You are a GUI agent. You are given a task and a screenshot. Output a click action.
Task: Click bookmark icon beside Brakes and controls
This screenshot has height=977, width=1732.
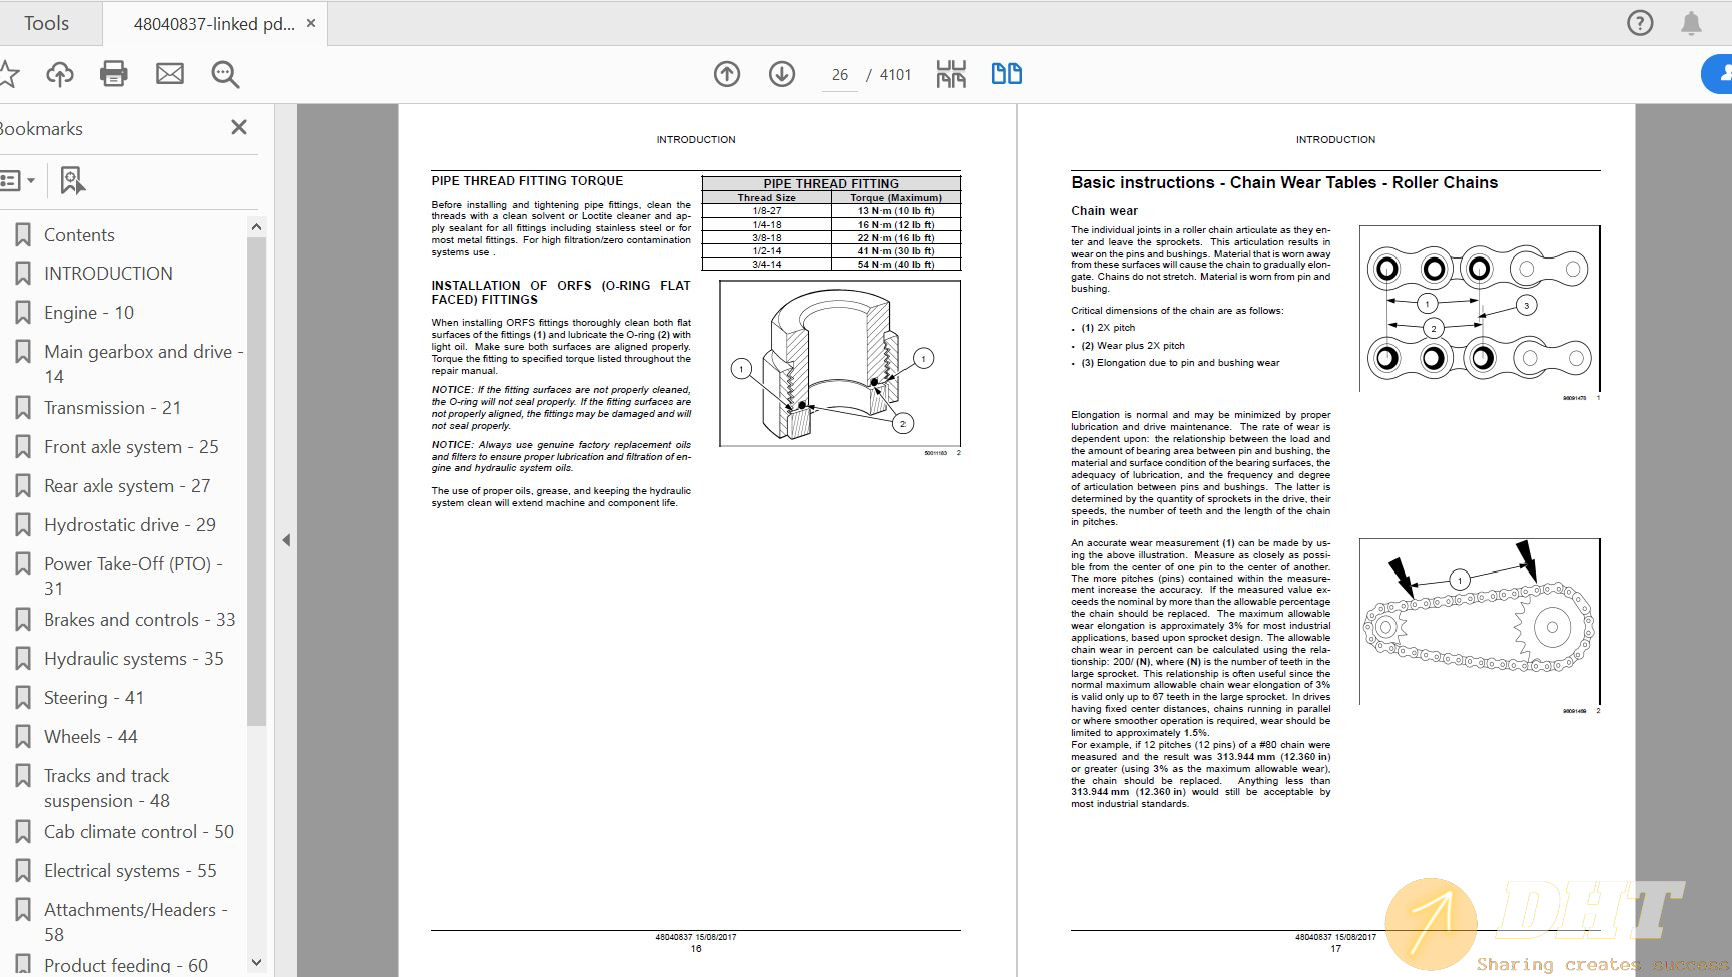pyautogui.click(x=23, y=620)
